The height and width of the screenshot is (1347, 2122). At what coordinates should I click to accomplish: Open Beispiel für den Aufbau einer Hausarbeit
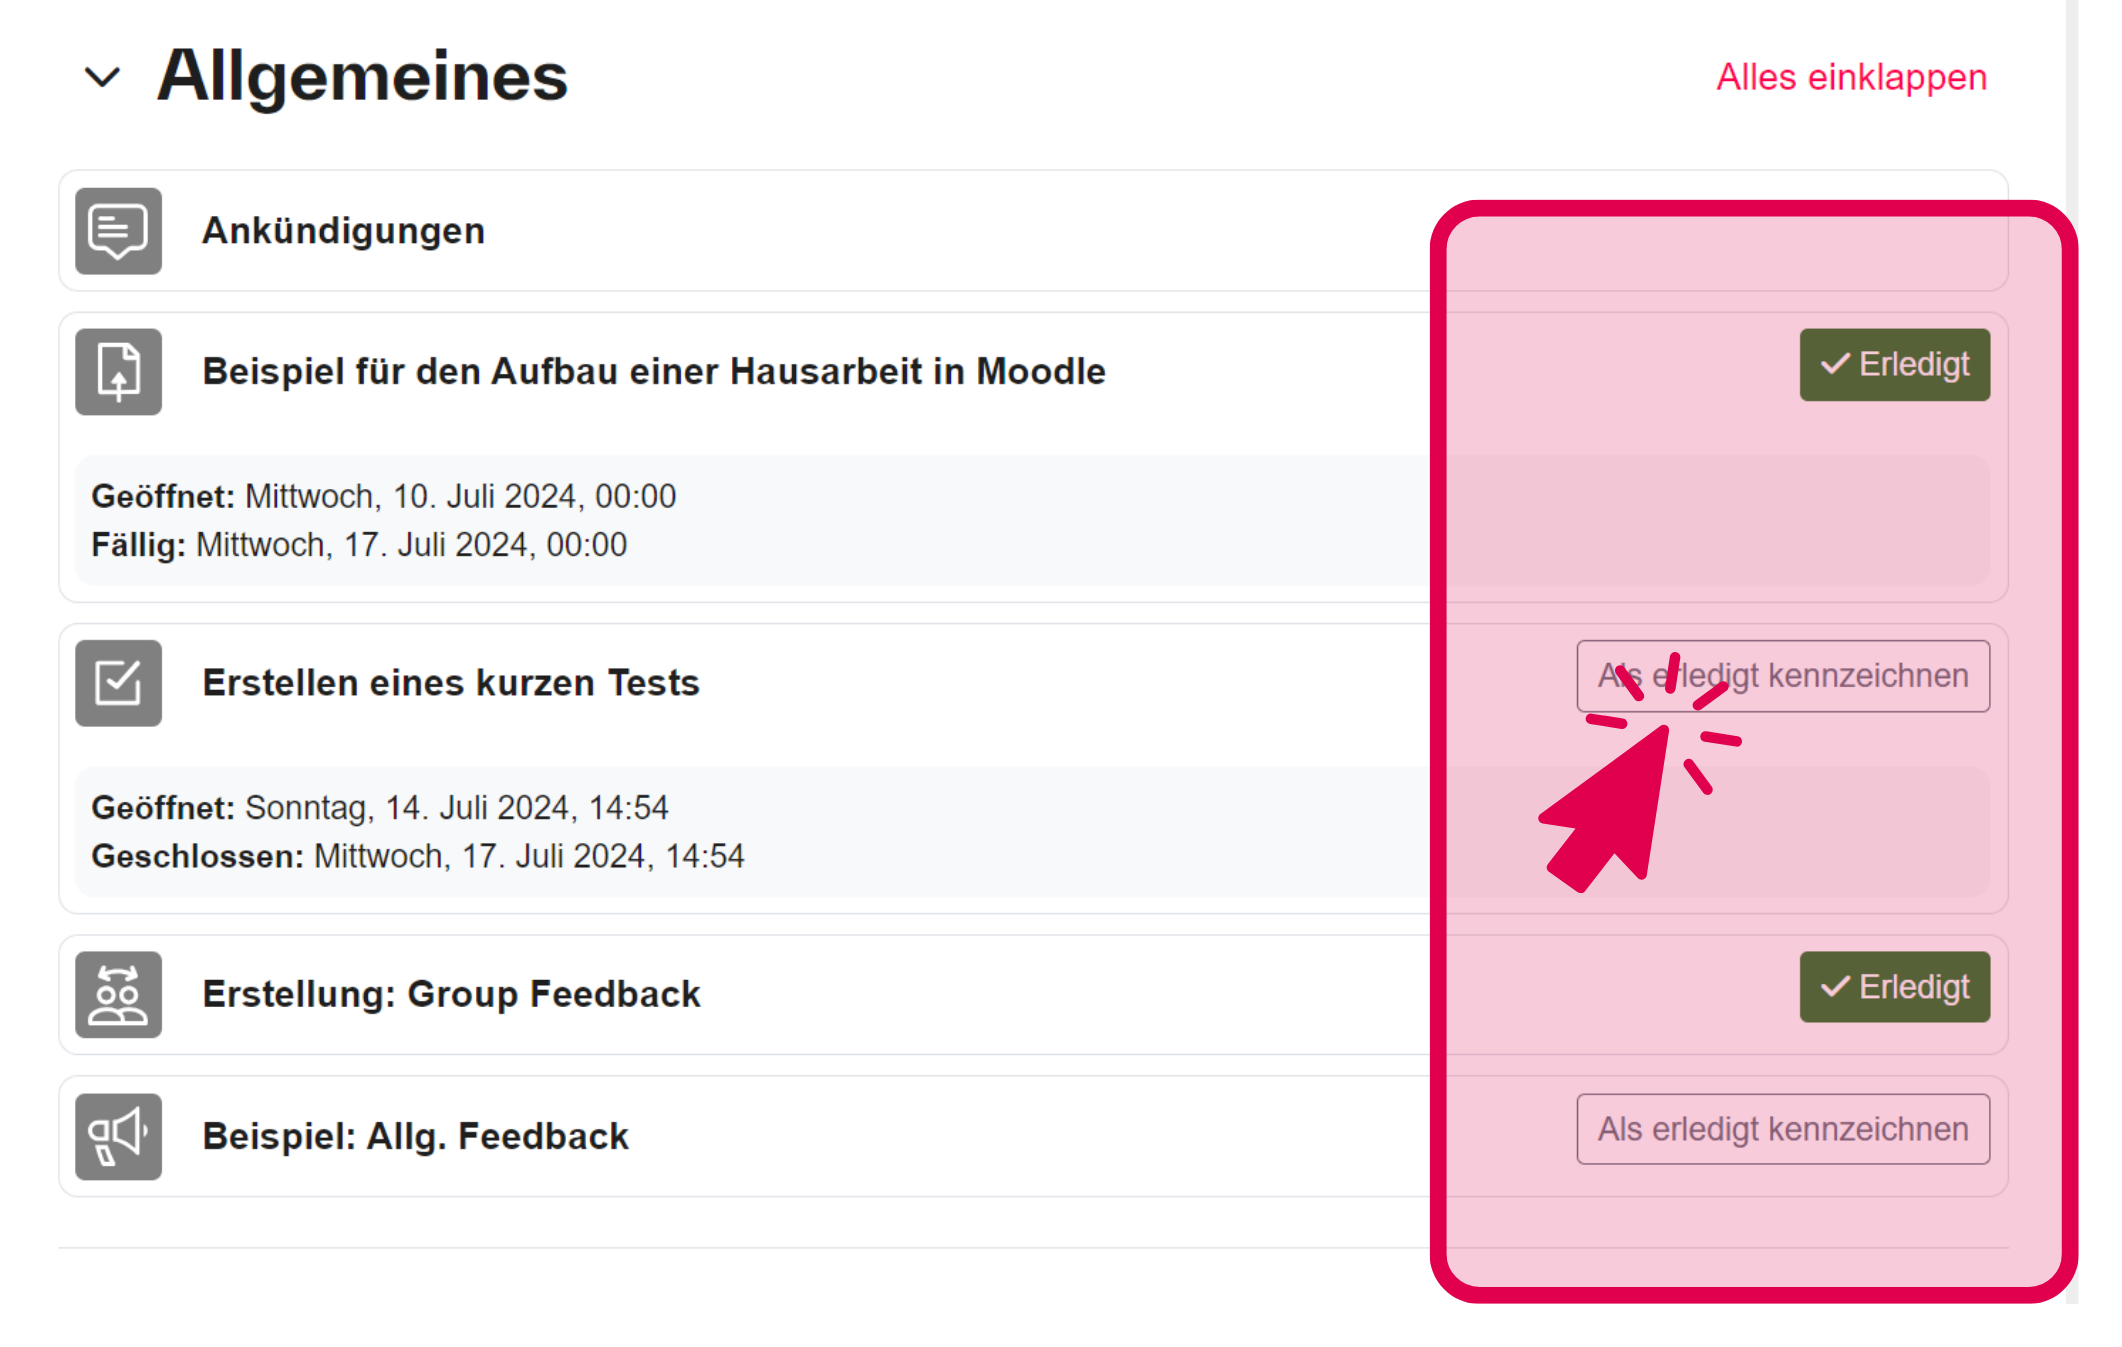tap(653, 372)
